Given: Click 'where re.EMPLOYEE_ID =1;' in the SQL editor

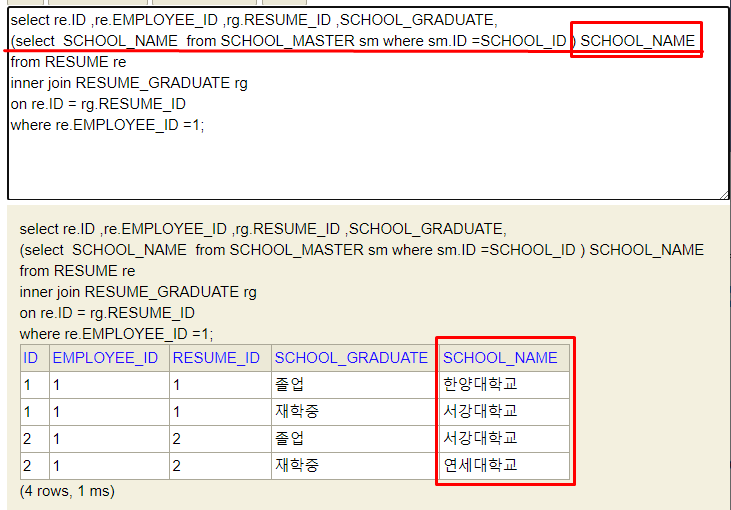Looking at the screenshot, I should click(x=107, y=125).
